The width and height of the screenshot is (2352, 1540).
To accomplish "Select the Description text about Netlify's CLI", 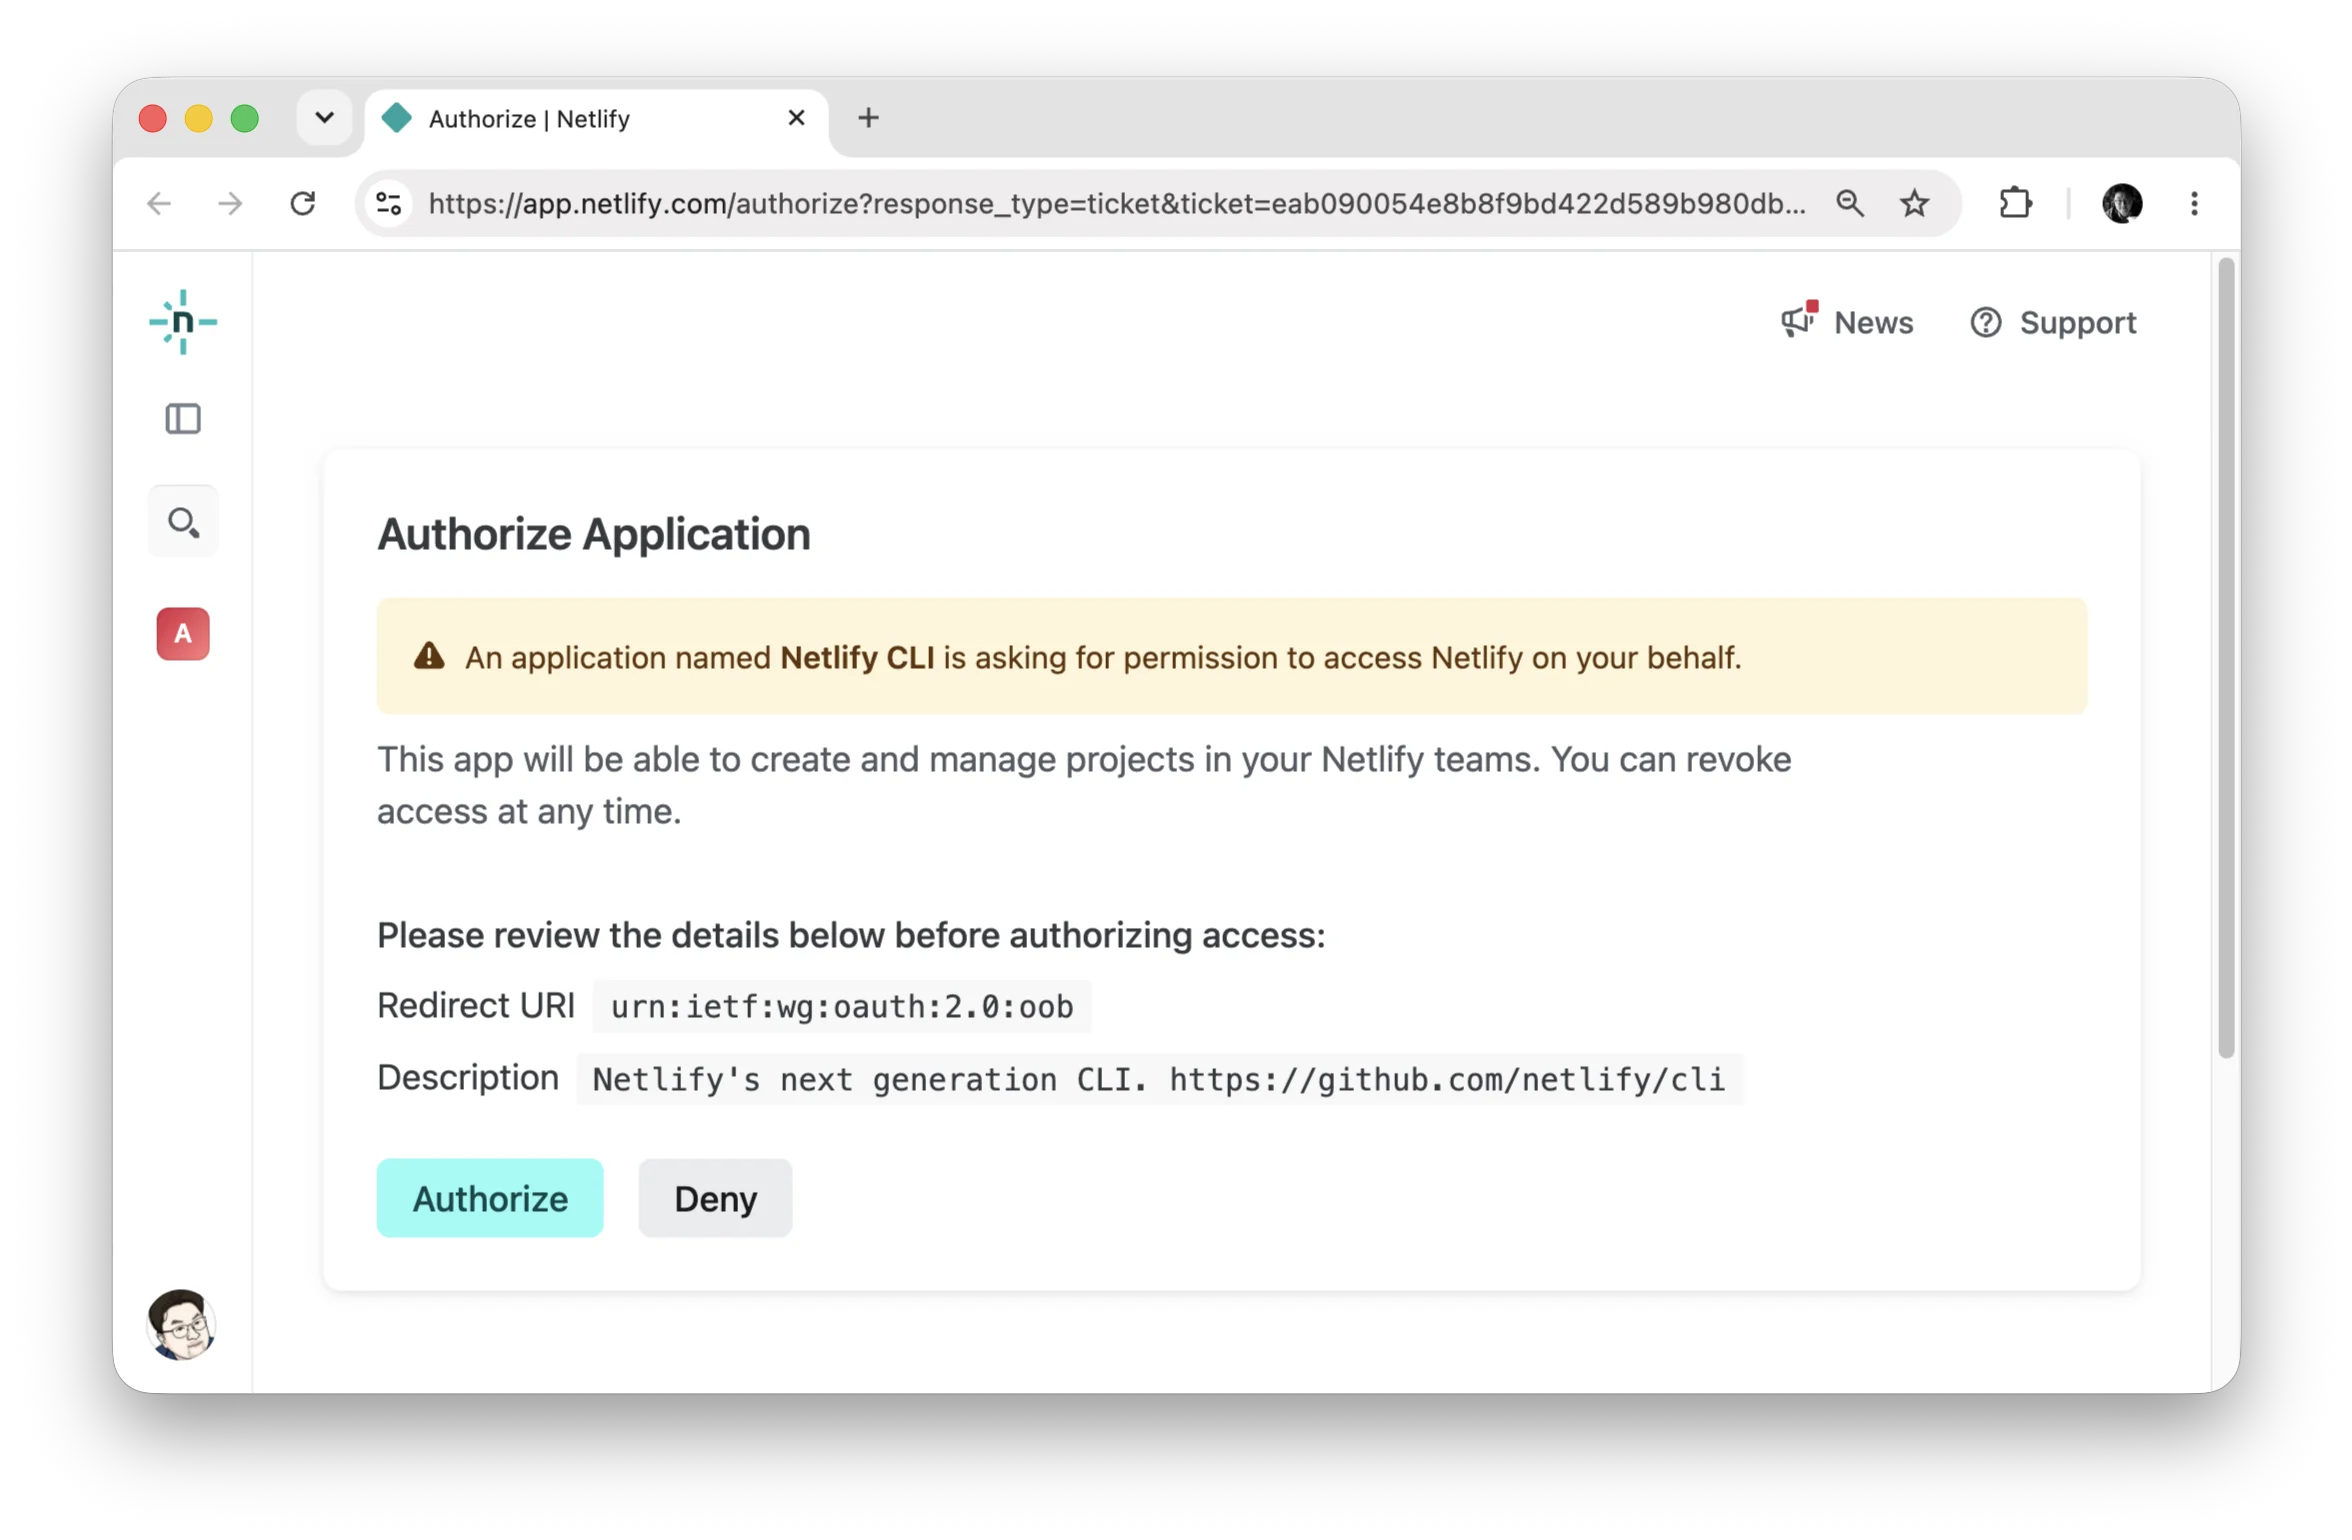I will tap(1159, 1080).
